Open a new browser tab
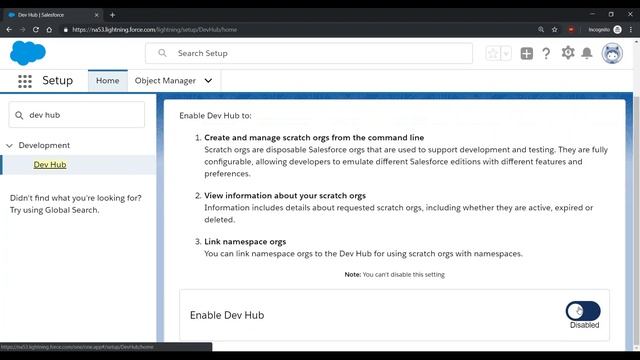Screen dimensions: 640x360 [x=112, y=15]
